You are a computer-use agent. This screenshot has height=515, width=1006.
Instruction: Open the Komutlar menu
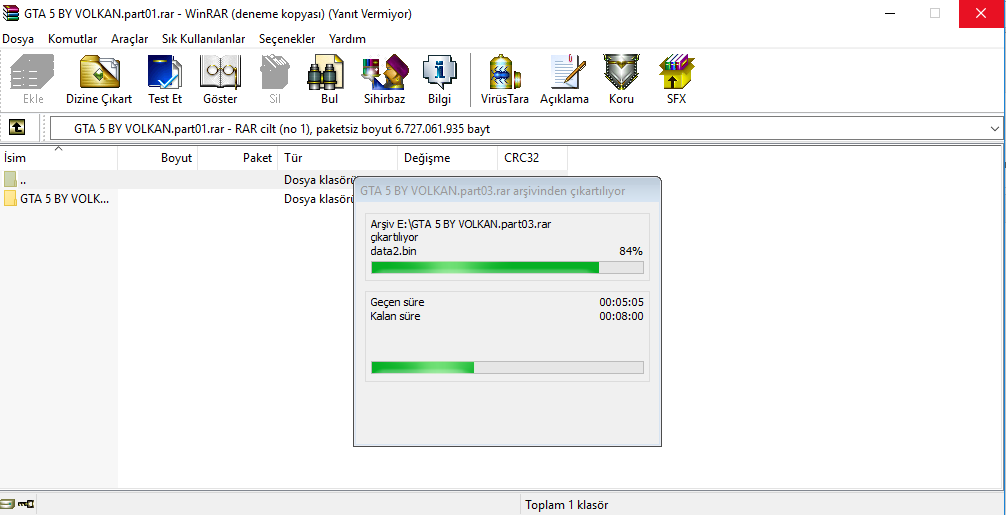[x=72, y=39]
